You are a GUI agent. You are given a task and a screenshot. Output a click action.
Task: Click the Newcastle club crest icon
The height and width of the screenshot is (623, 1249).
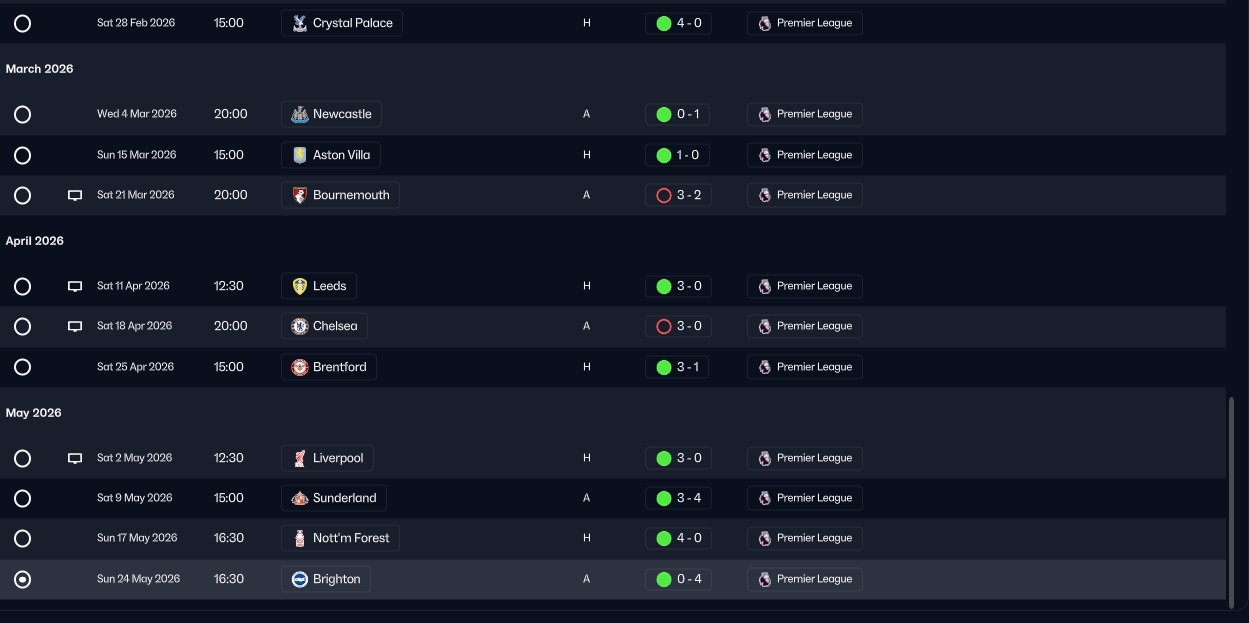pos(299,114)
